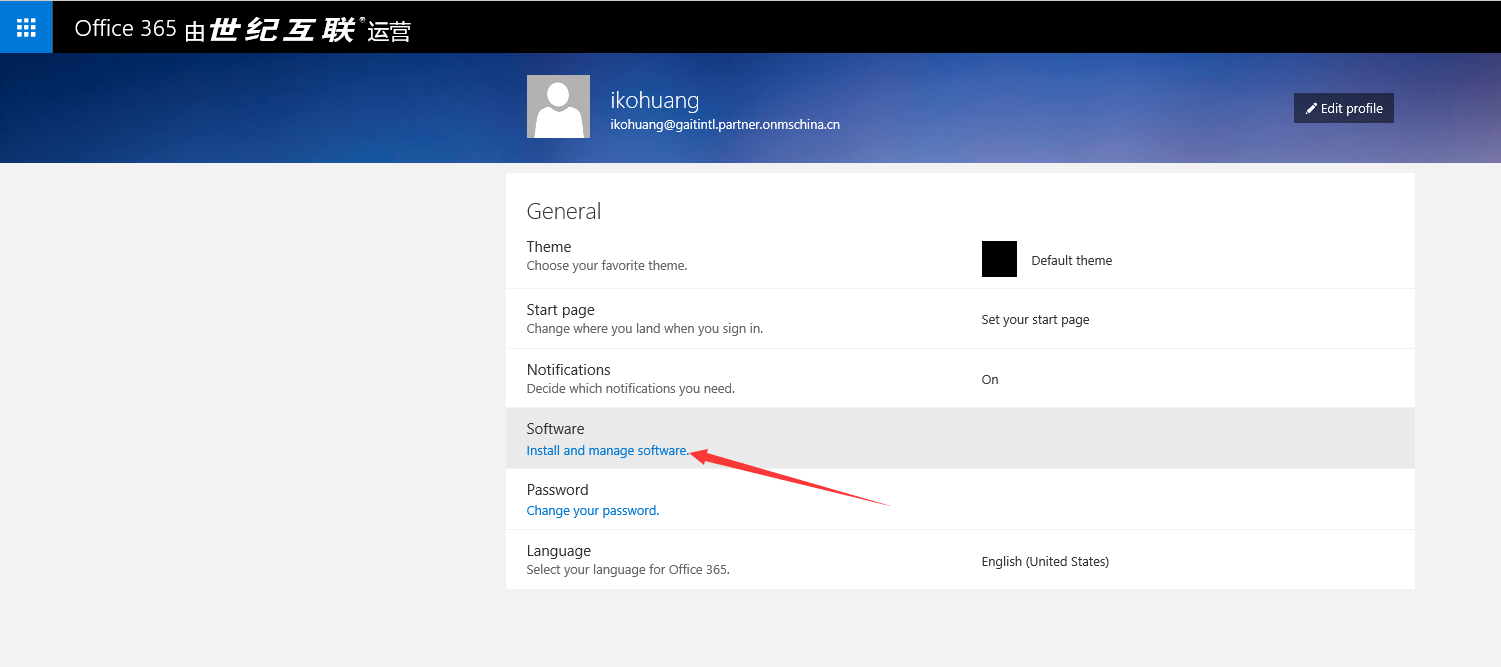Screen dimensions: 1501x667
Task: Open the app launcher waffle icon
Action: 26,28
